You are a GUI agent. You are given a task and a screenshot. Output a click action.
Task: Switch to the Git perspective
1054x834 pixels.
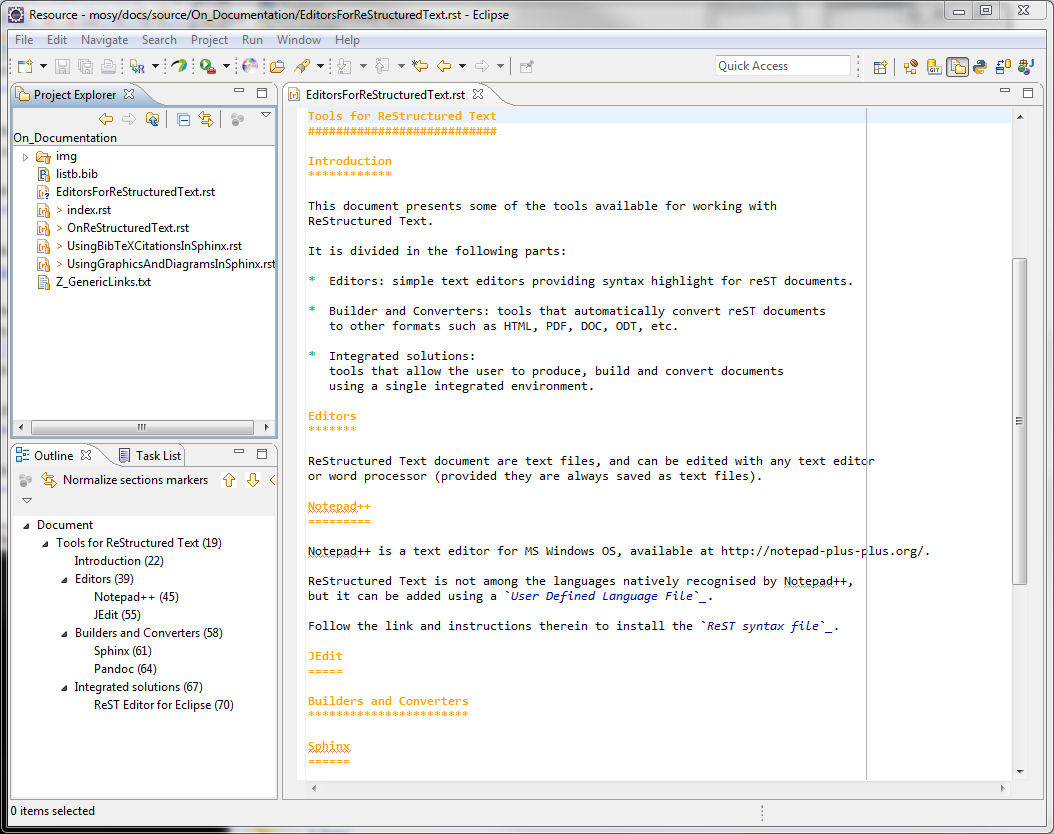[x=934, y=67]
